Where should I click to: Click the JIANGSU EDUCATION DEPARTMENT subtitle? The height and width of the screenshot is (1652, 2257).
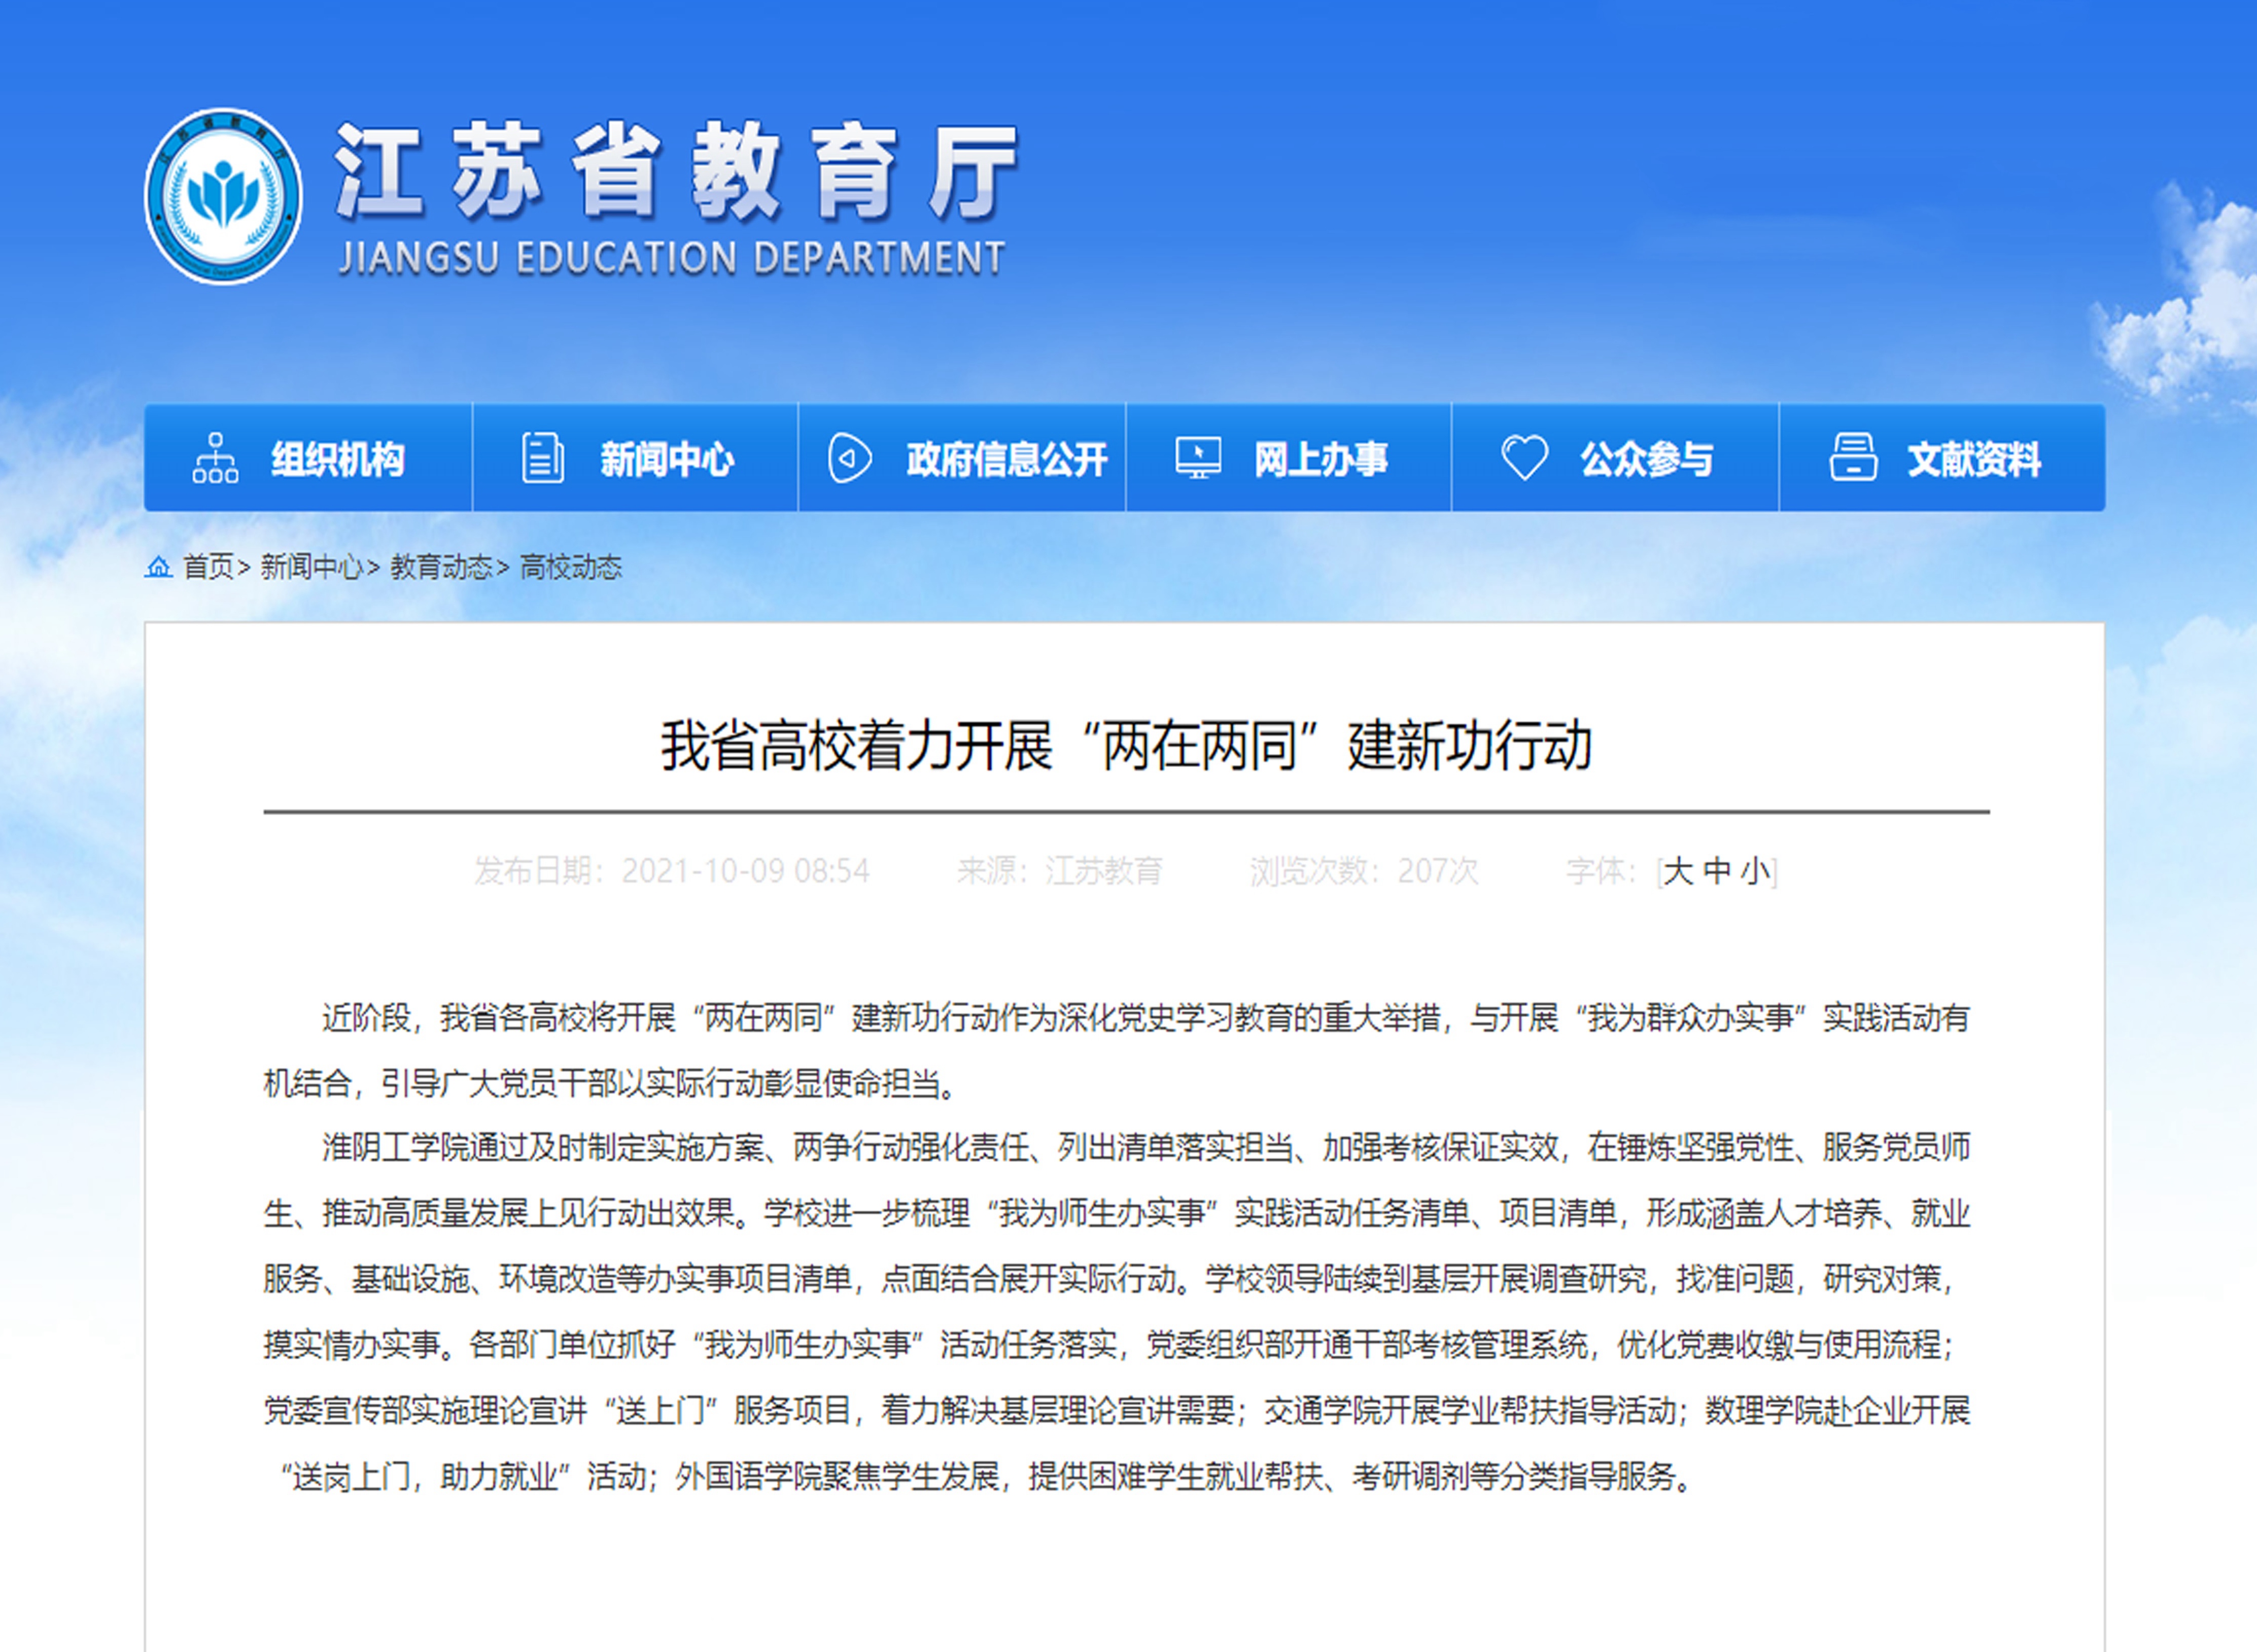pos(672,258)
